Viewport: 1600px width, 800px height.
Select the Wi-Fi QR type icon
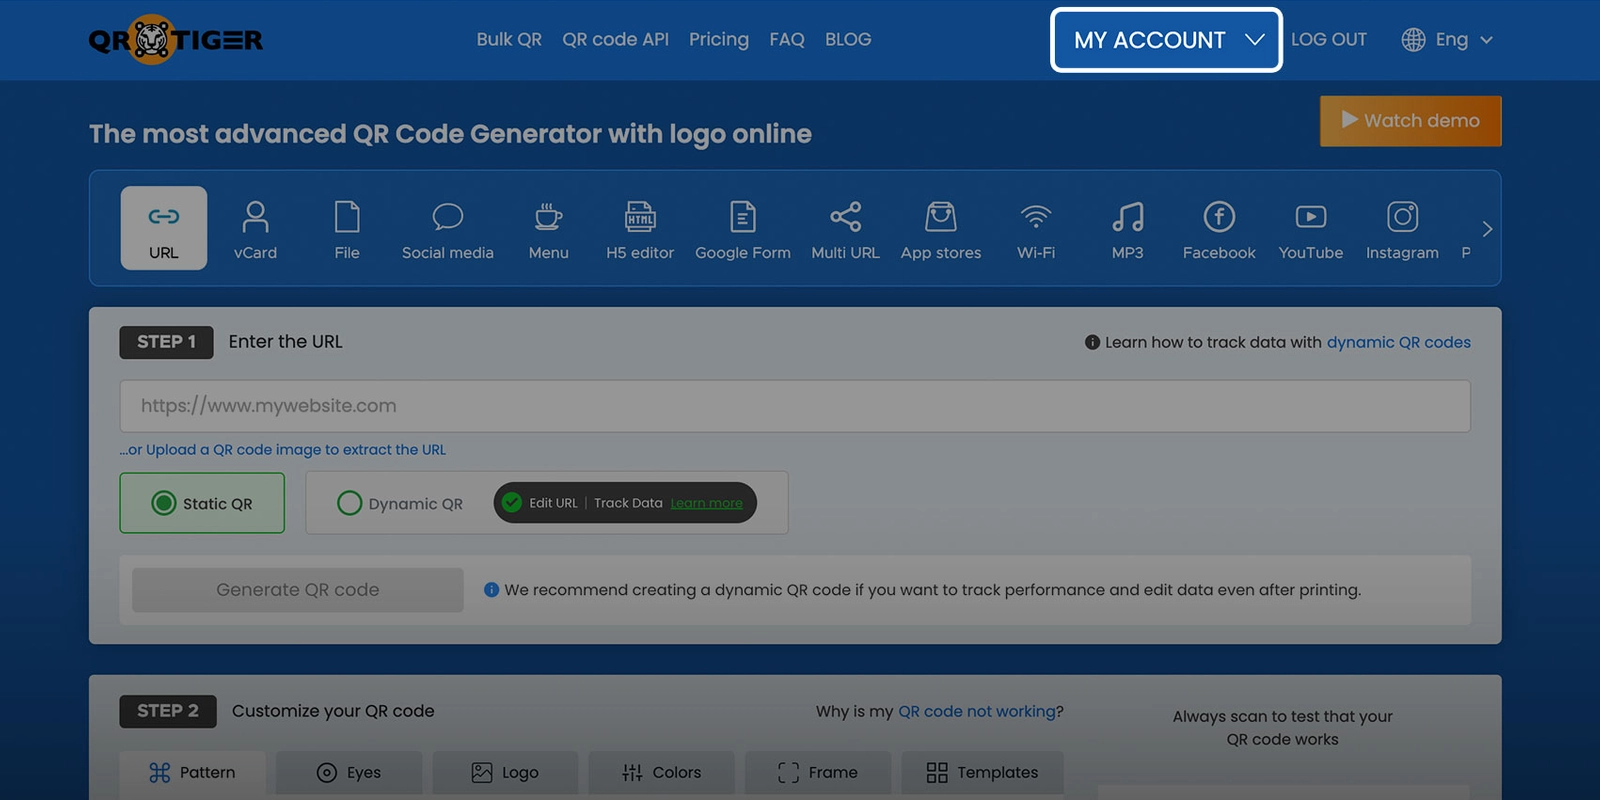point(1036,229)
